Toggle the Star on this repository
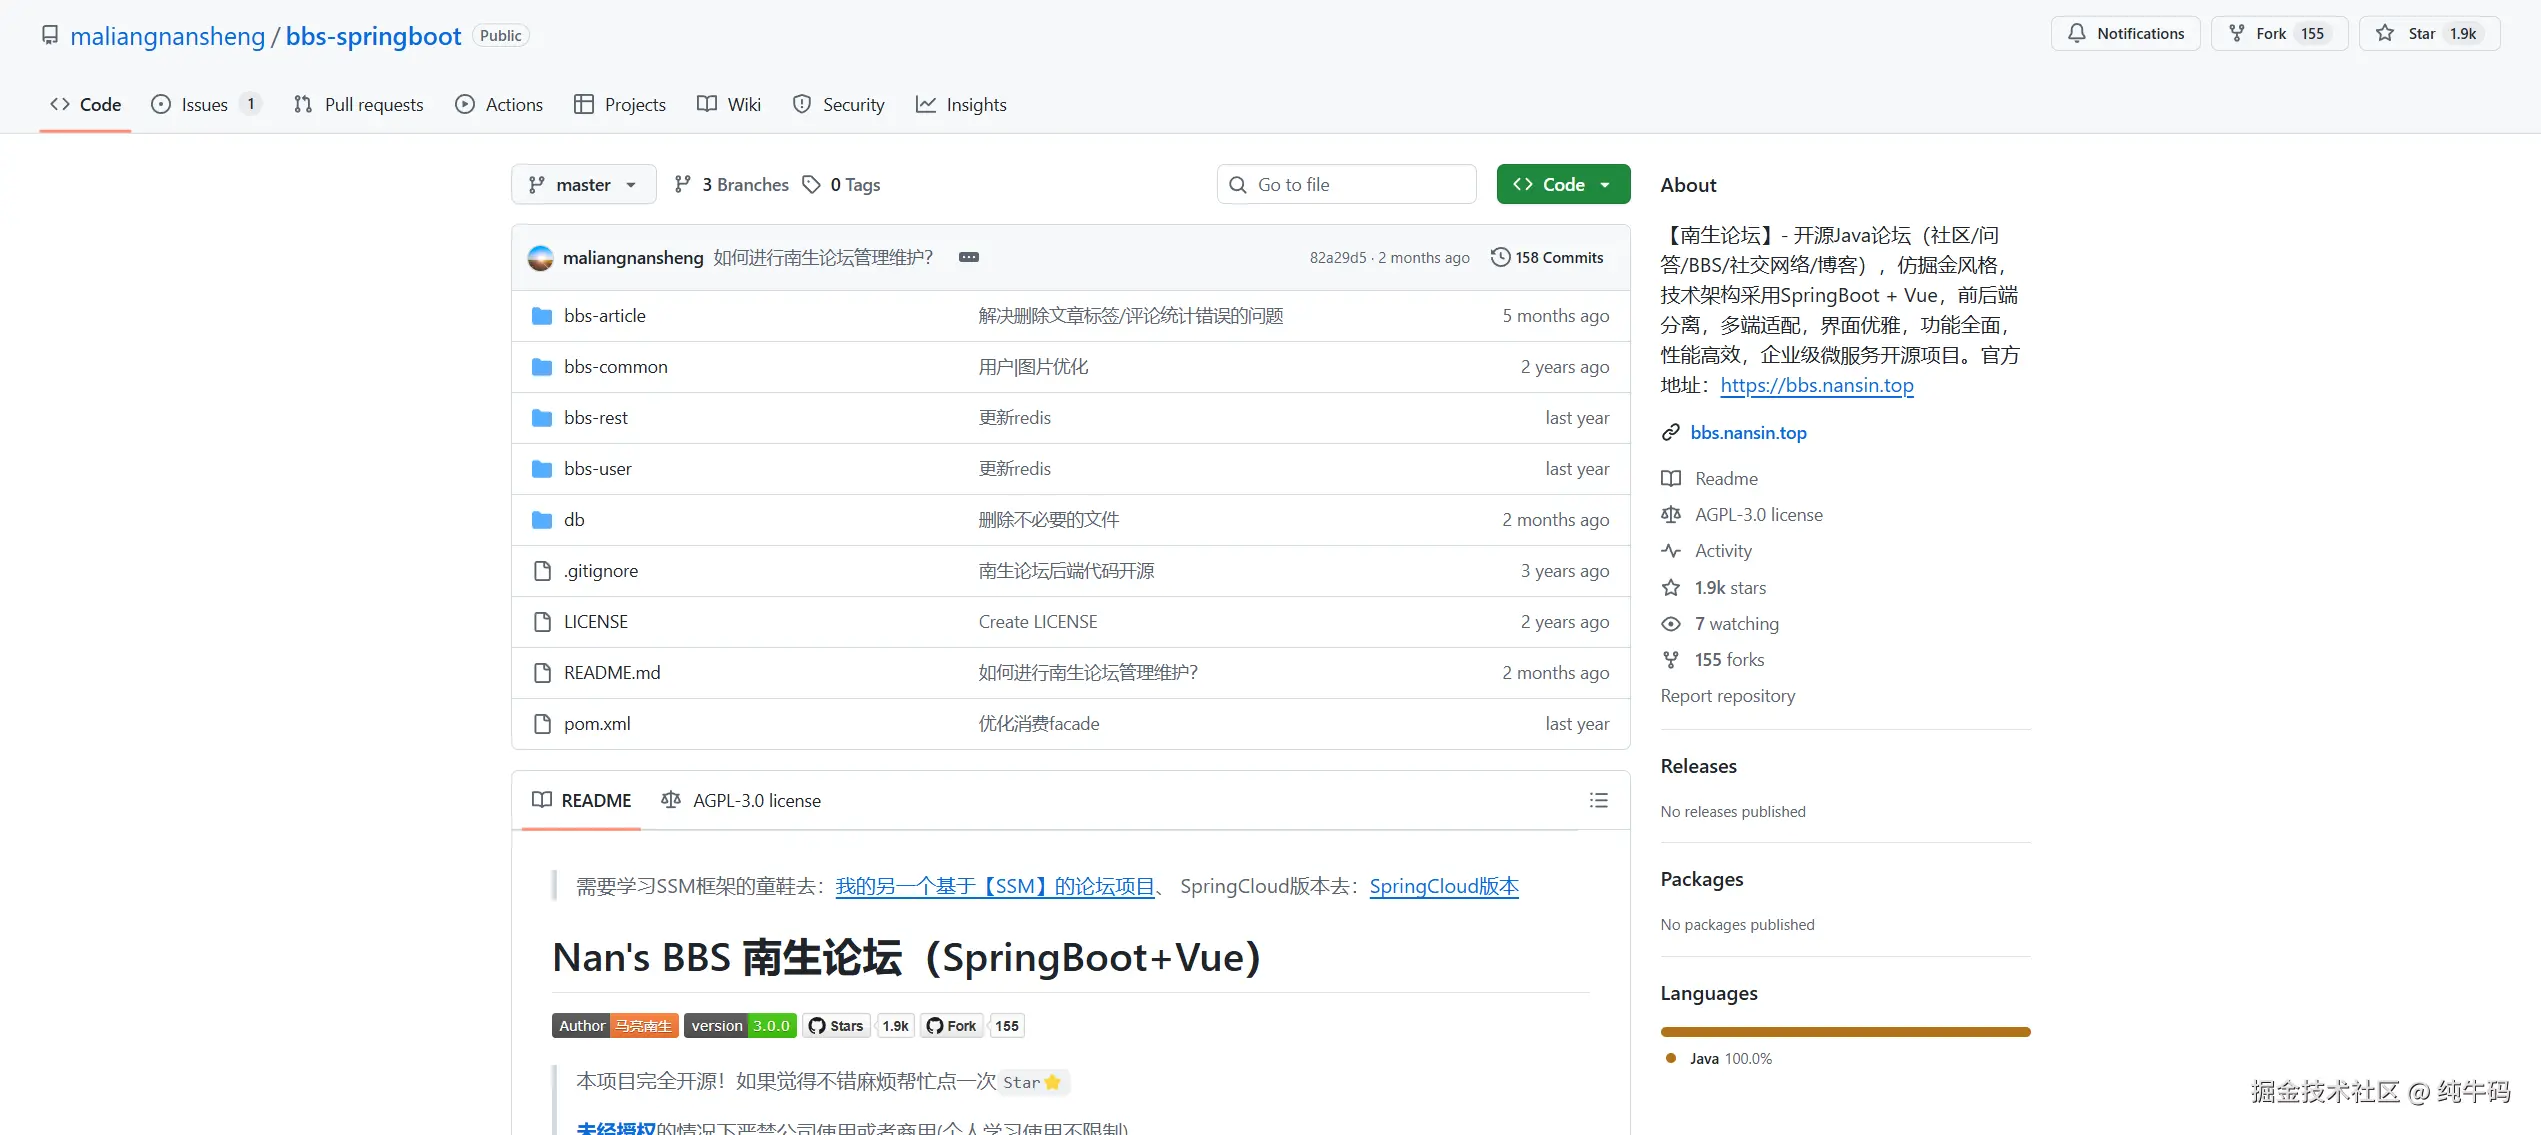 pyautogui.click(x=2430, y=33)
